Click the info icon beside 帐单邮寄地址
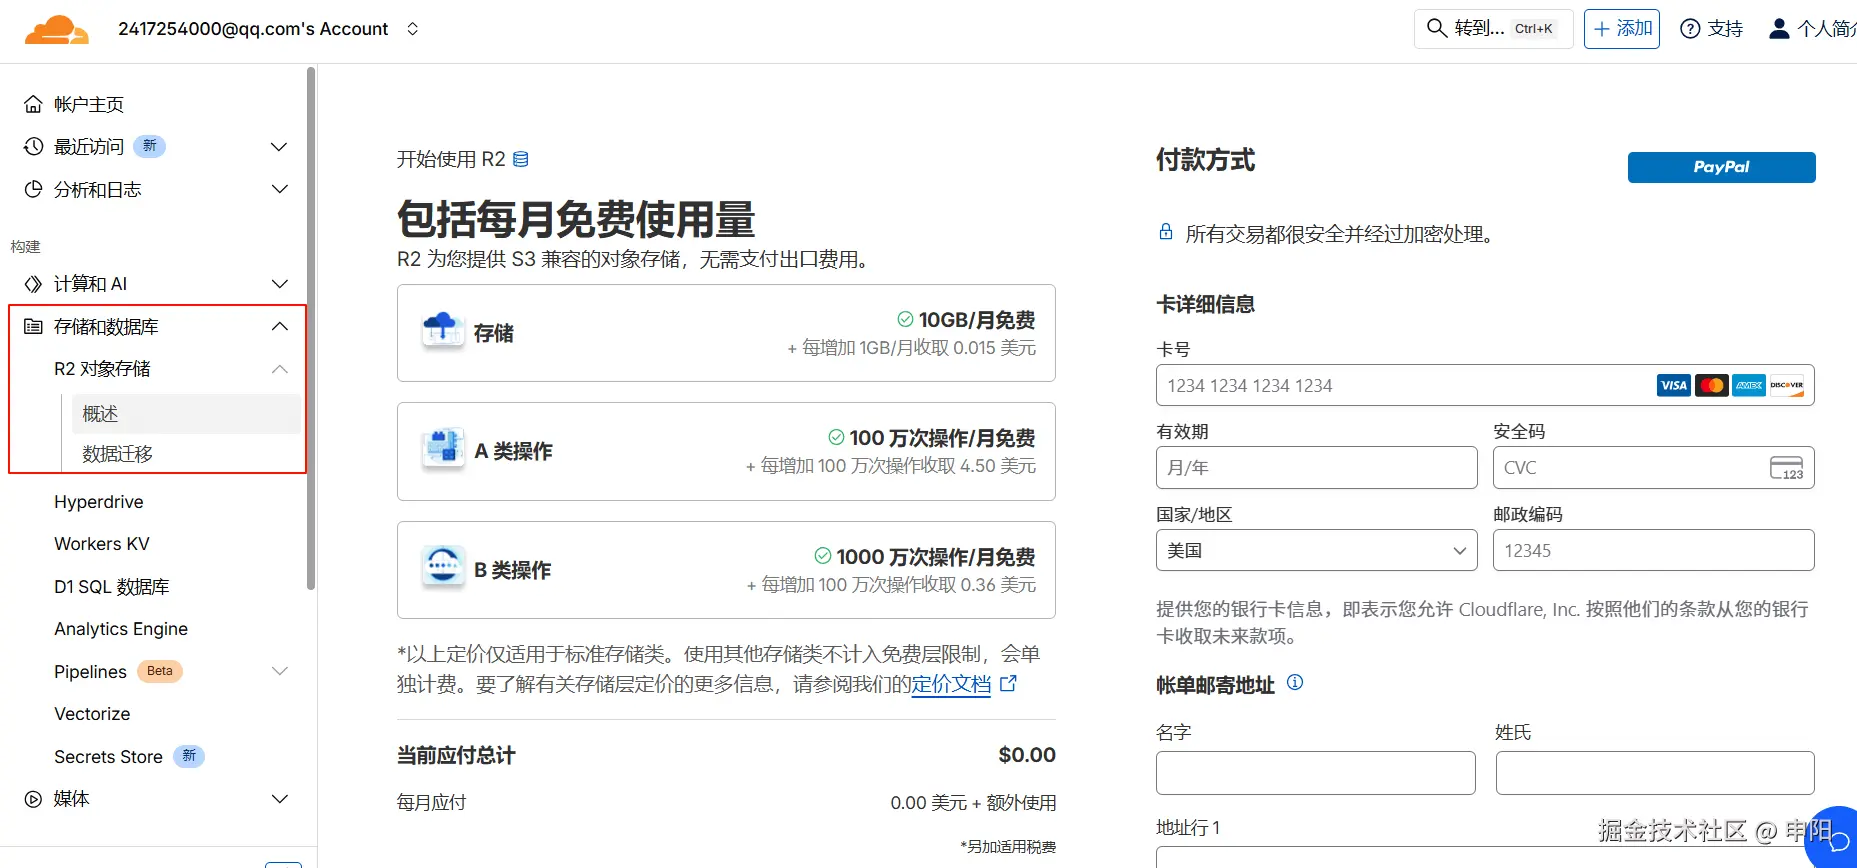Screen dimensions: 1857x868 click(x=1295, y=683)
